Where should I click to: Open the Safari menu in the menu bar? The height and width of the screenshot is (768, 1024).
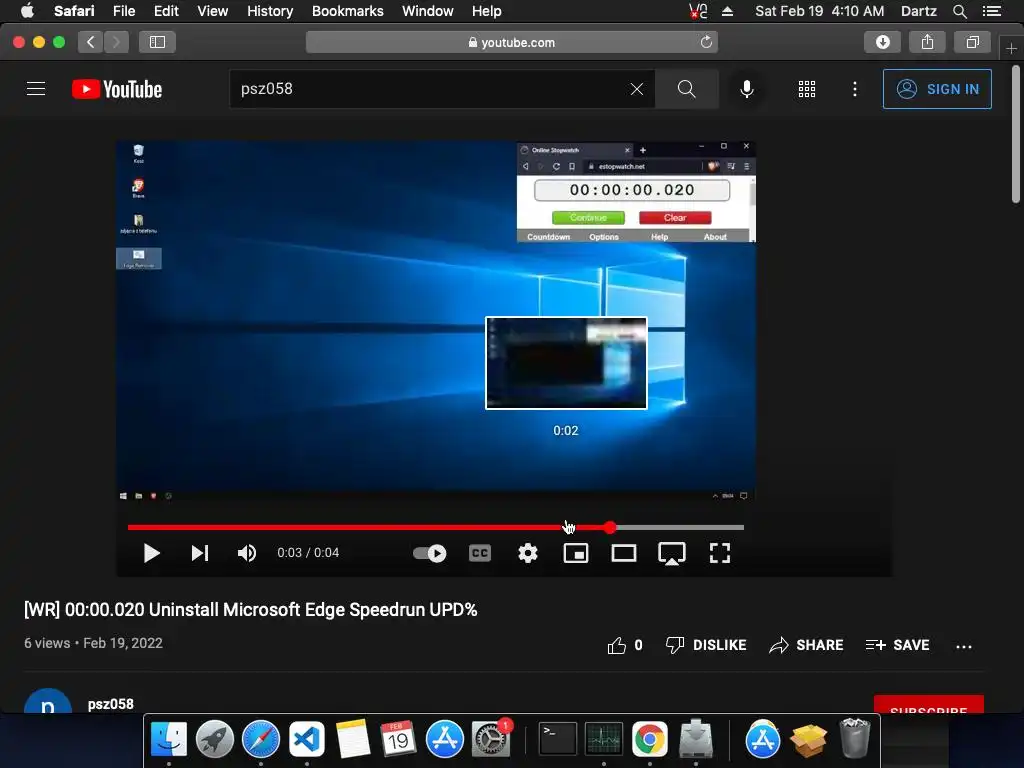point(74,11)
